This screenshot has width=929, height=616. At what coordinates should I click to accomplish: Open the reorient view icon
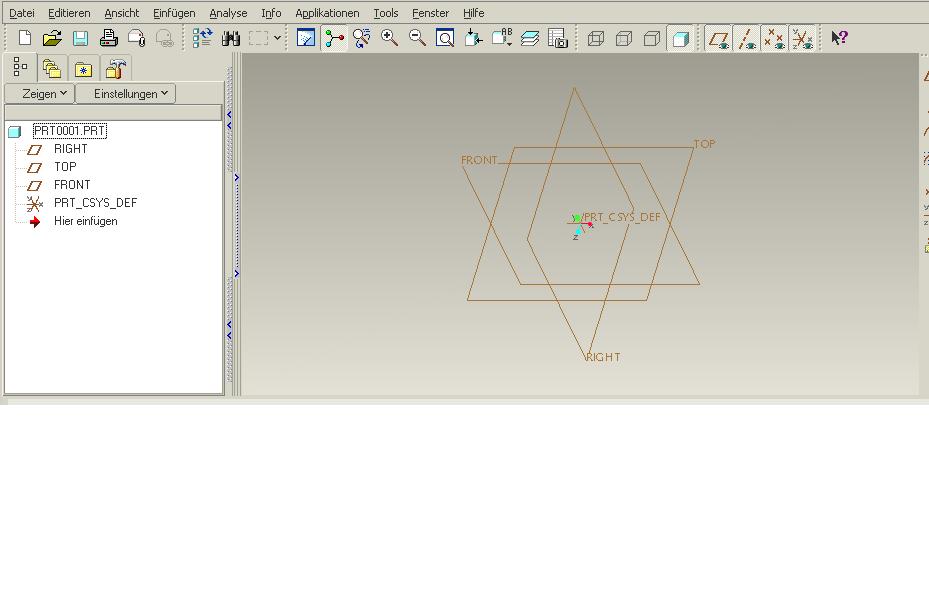473,38
